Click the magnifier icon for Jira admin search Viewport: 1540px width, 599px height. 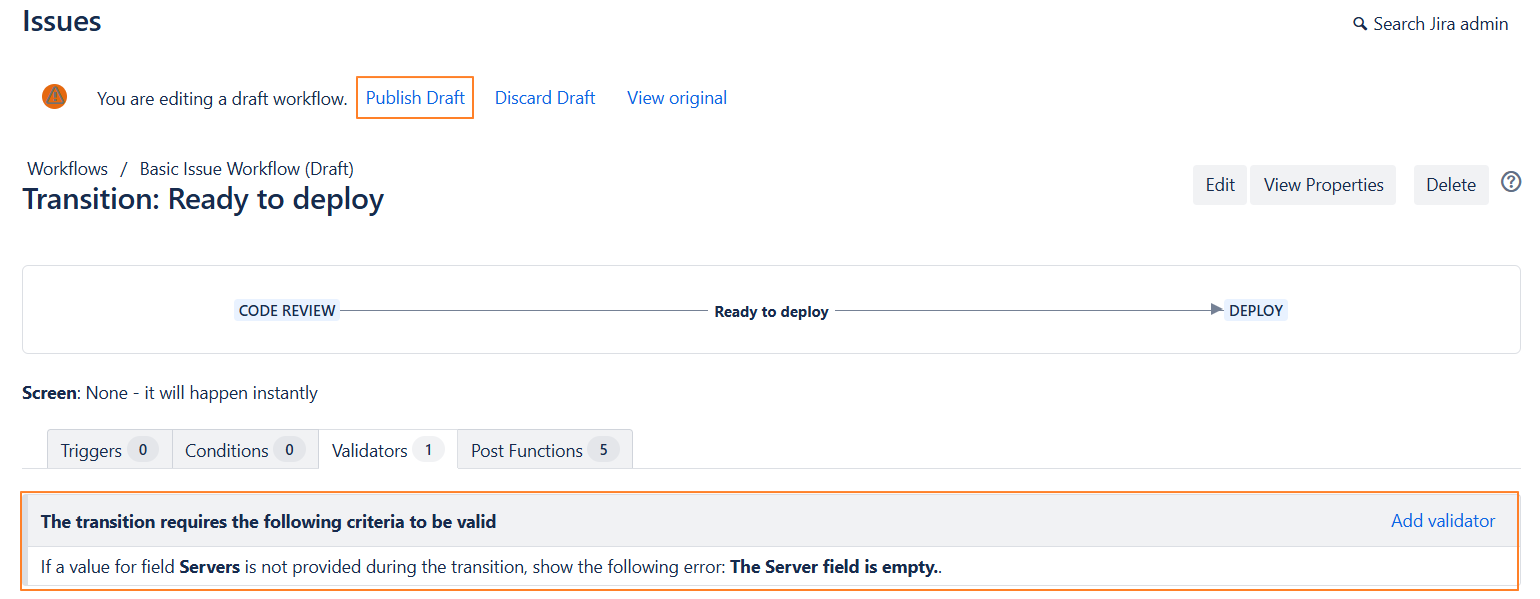pyautogui.click(x=1360, y=24)
